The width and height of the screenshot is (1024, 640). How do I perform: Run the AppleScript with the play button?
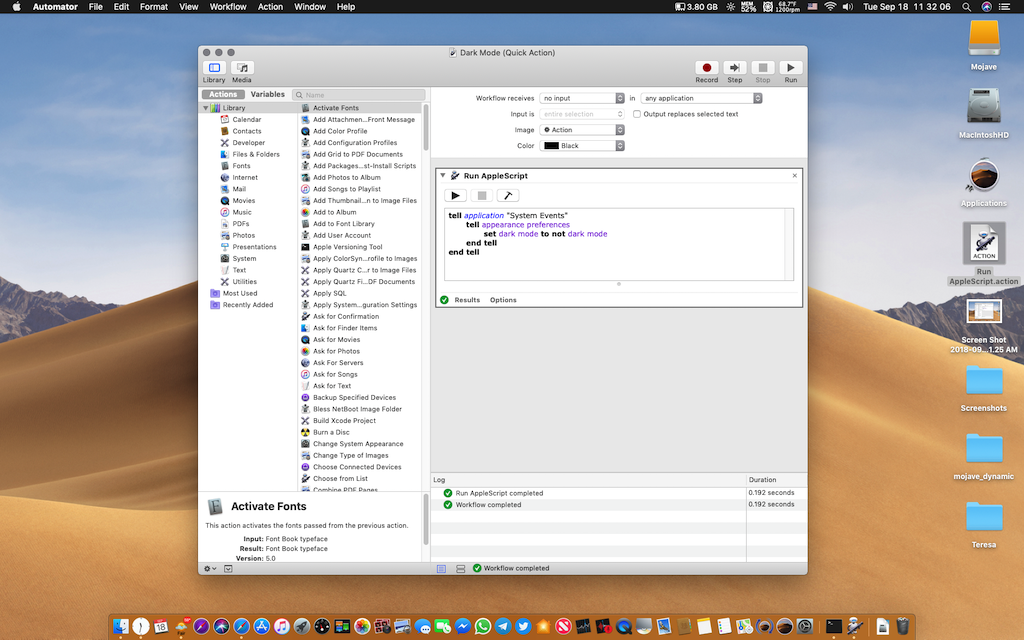(x=455, y=195)
